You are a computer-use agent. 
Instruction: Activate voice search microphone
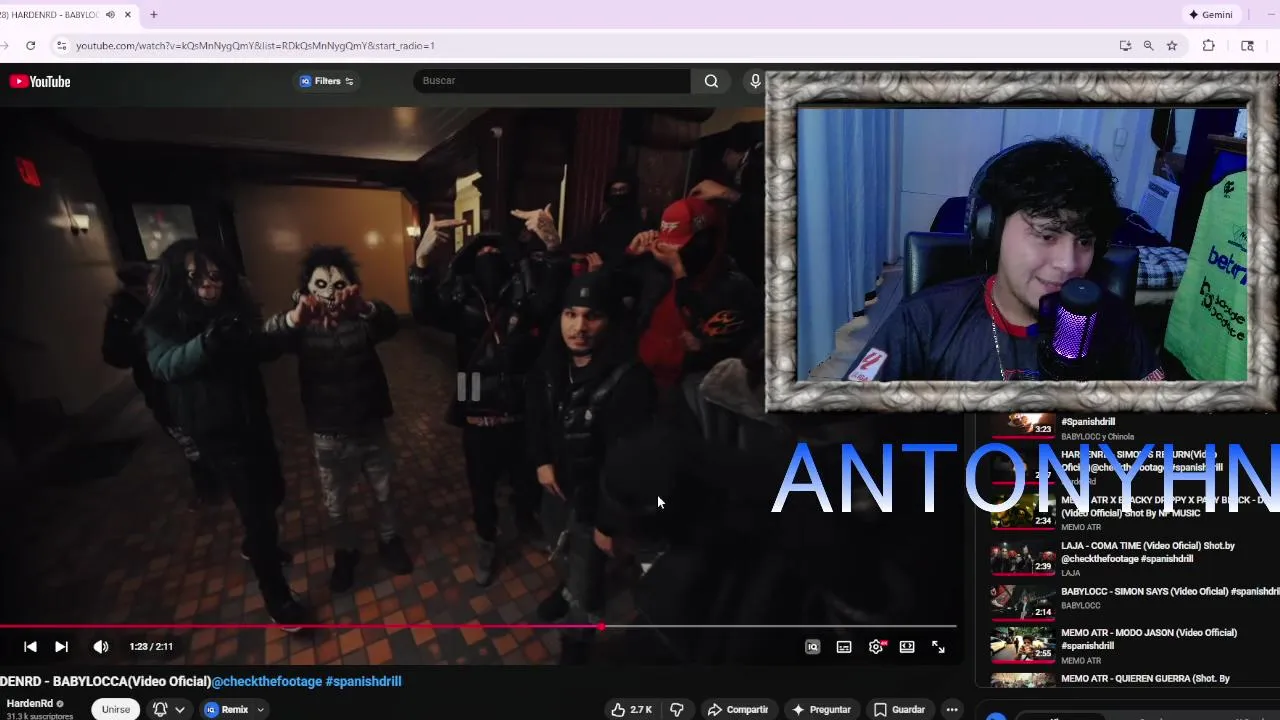[x=755, y=81]
